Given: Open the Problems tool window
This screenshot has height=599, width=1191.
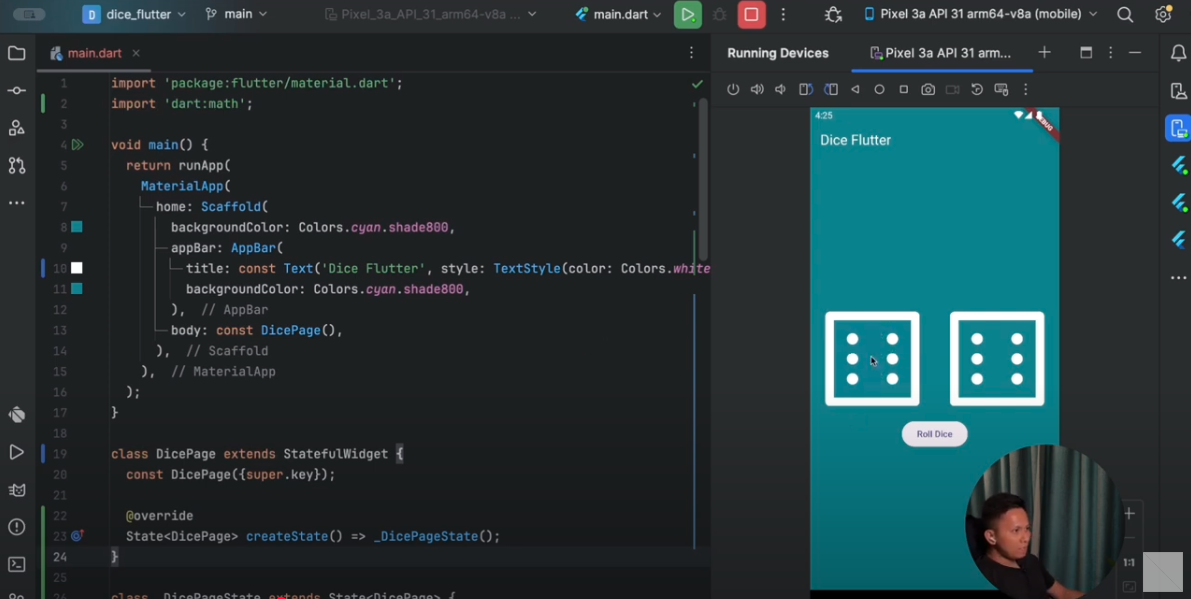Looking at the screenshot, I should point(16,527).
